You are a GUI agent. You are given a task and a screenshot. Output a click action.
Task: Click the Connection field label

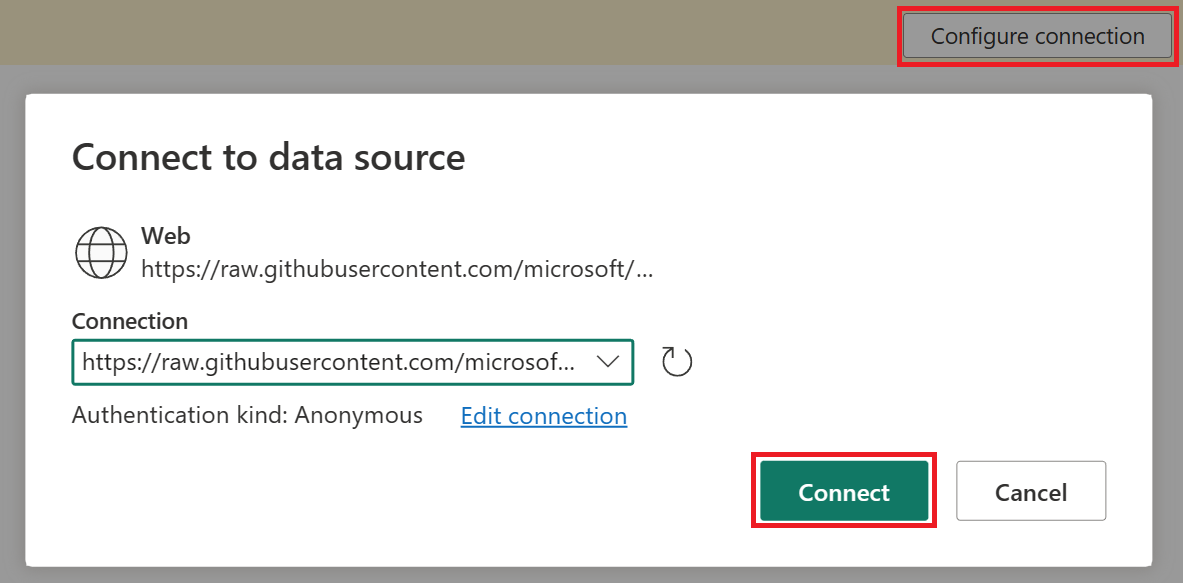tap(130, 321)
